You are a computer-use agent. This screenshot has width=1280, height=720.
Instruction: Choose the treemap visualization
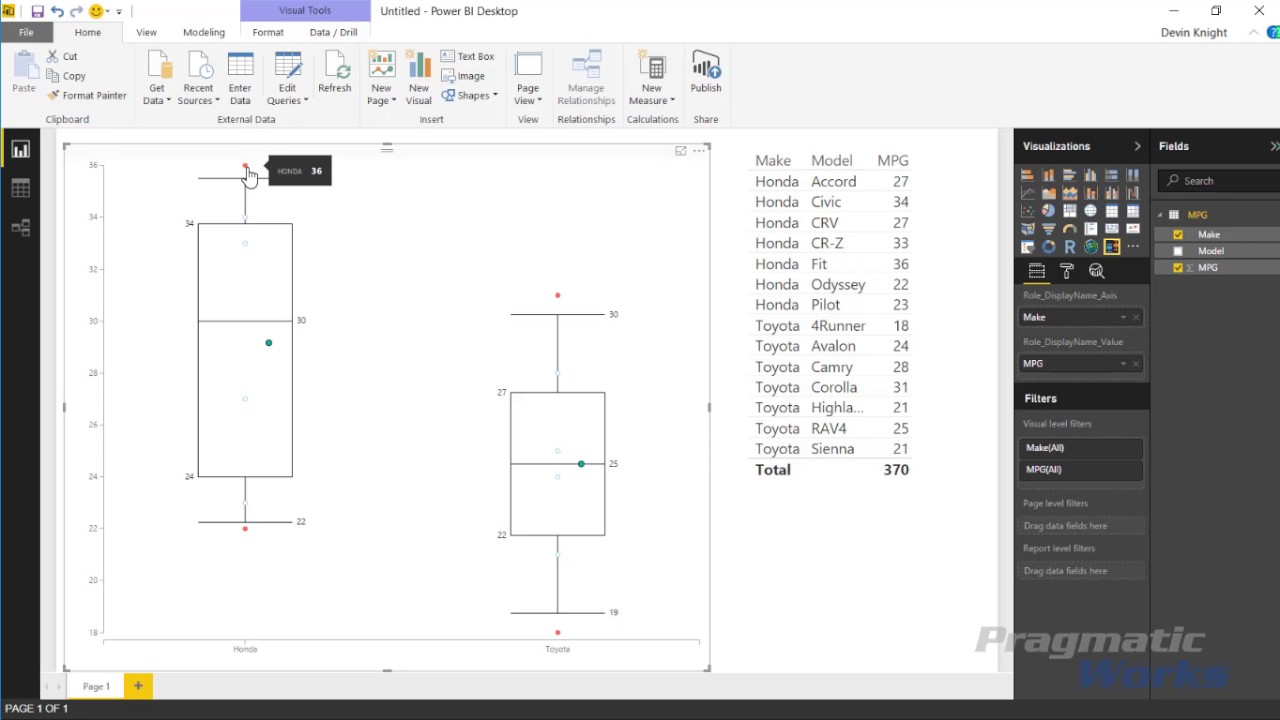click(x=1069, y=211)
